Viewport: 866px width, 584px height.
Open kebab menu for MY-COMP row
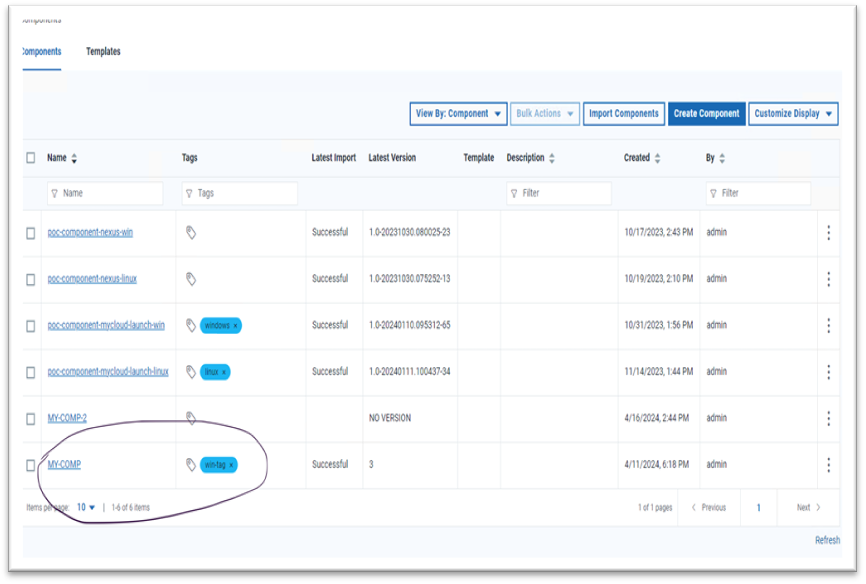pos(828,465)
